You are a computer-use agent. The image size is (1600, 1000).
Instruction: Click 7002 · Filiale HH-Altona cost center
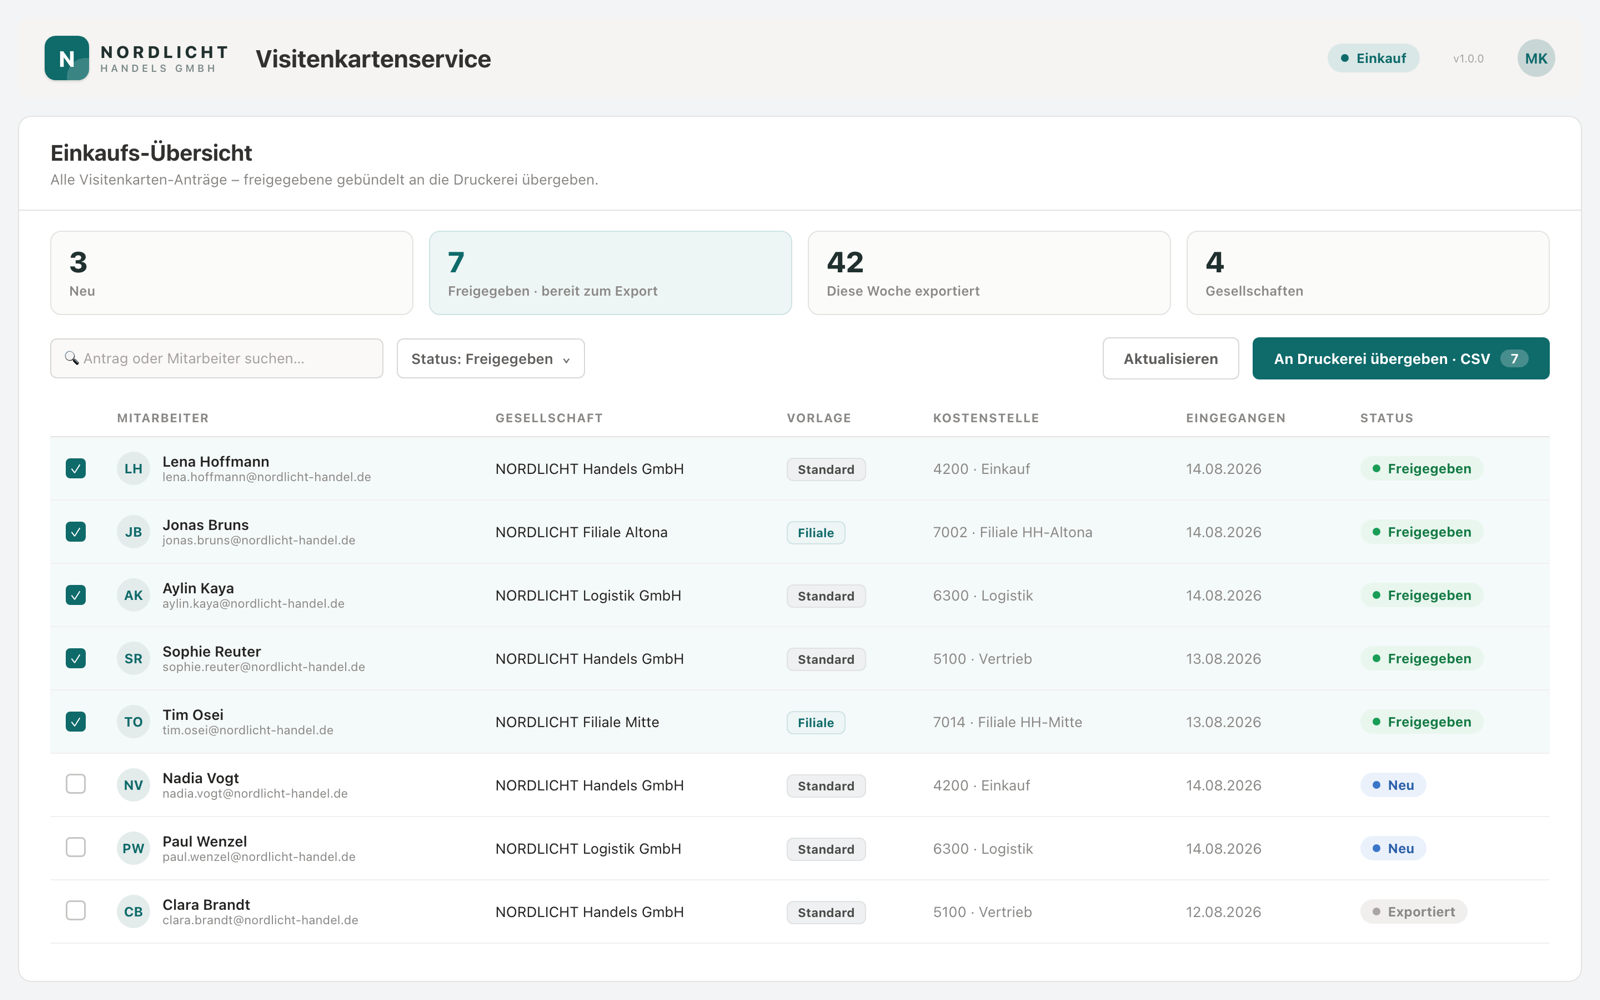[1012, 532]
